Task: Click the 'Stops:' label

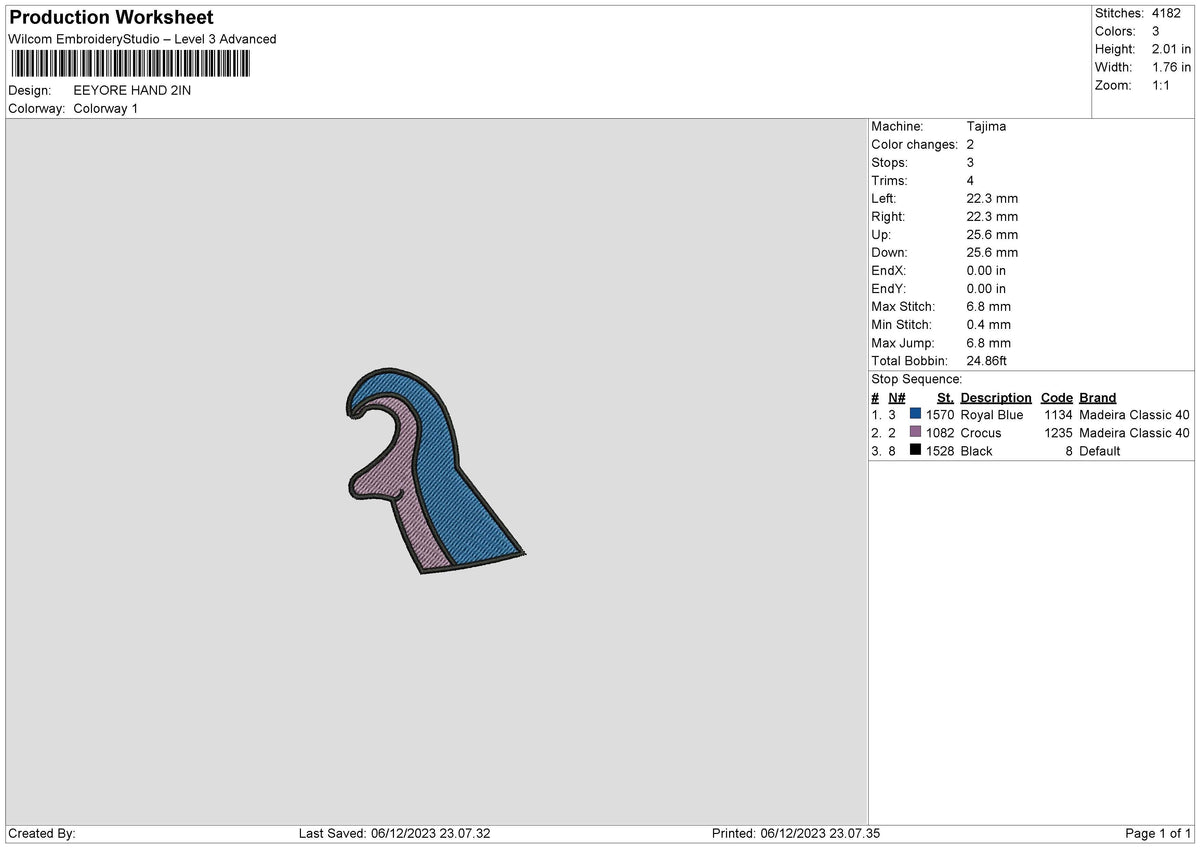Action: pyautogui.click(x=889, y=162)
